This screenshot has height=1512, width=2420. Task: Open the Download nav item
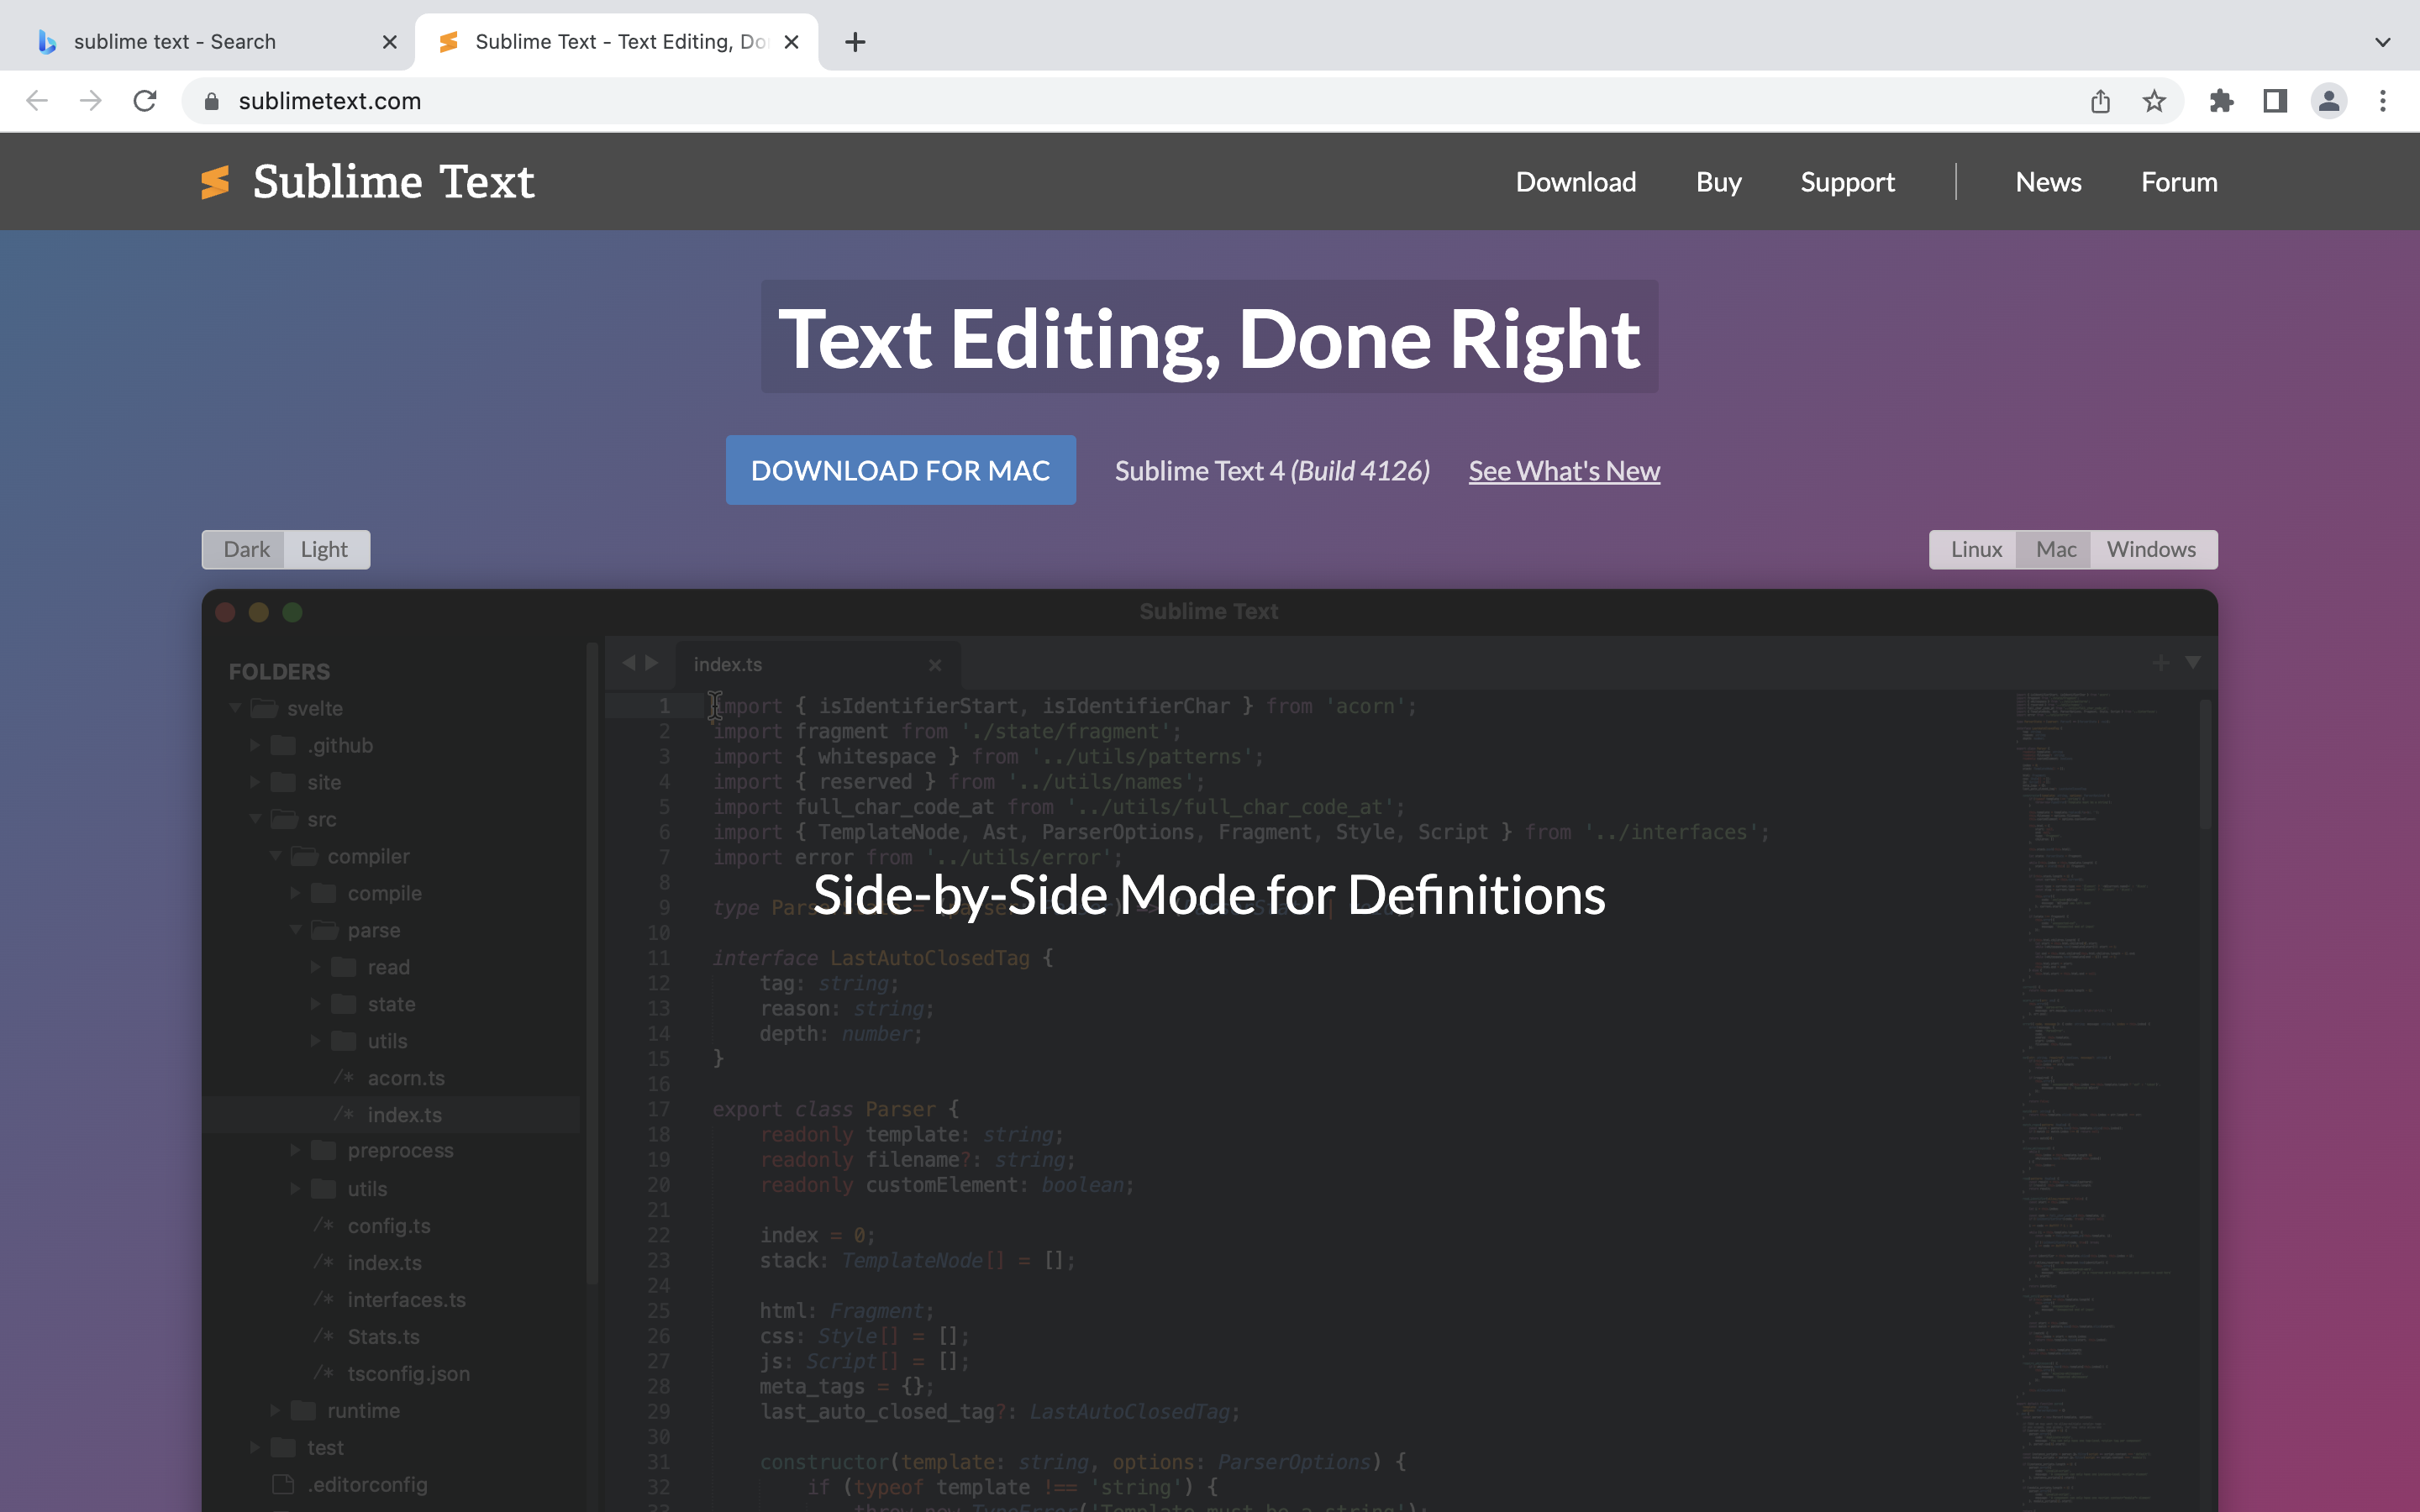[1575, 182]
